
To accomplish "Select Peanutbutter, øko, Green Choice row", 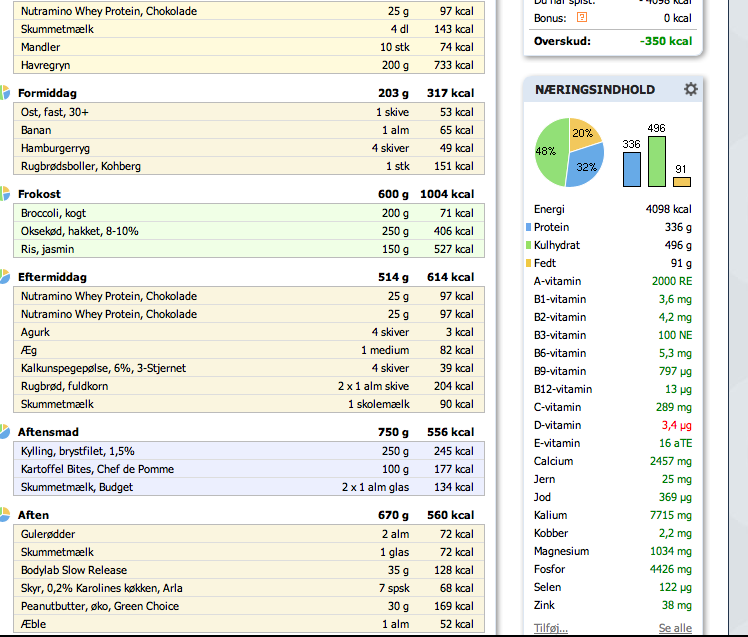I will coord(249,606).
